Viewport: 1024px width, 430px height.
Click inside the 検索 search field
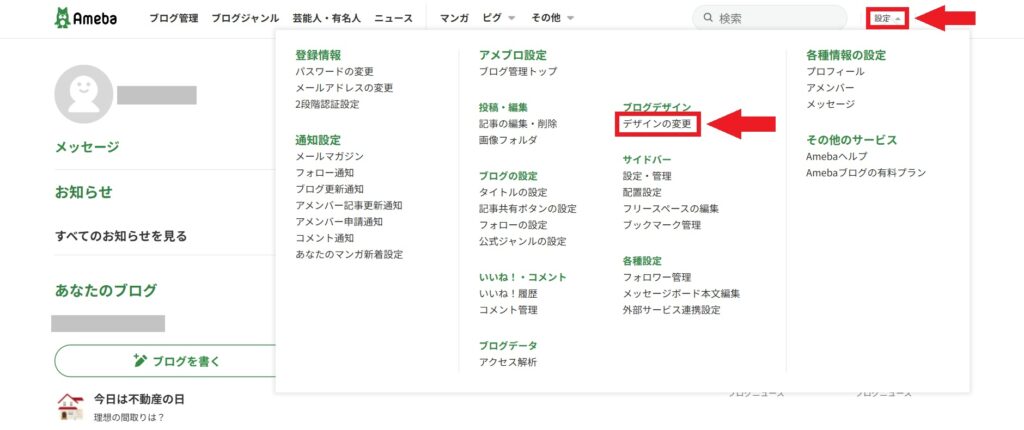point(765,18)
